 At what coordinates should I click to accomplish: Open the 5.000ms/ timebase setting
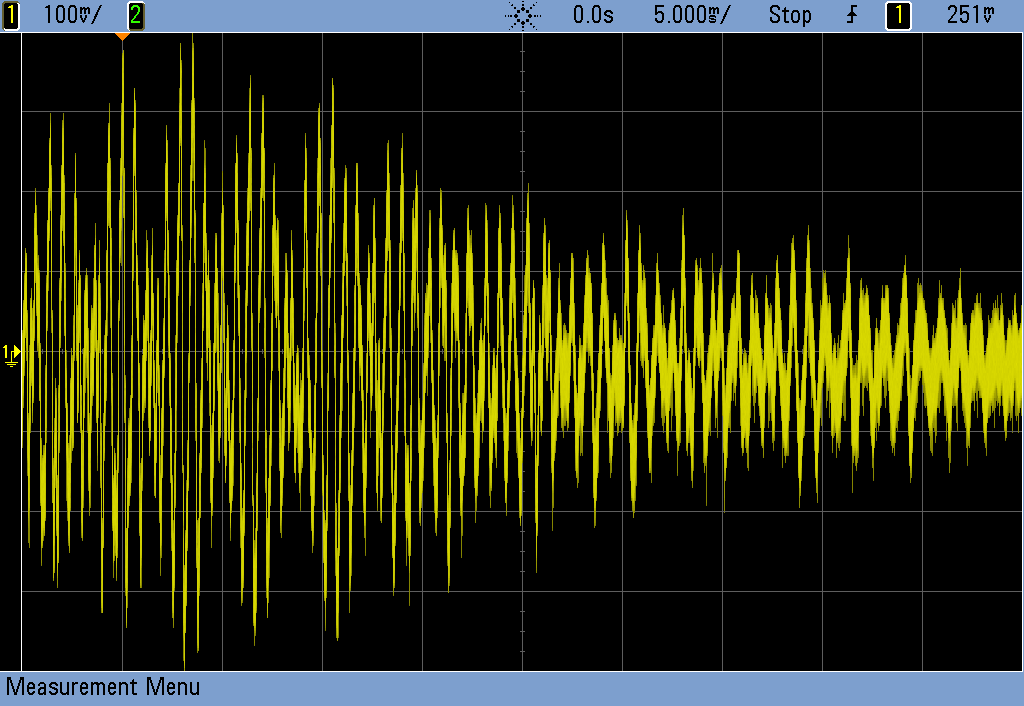click(691, 15)
